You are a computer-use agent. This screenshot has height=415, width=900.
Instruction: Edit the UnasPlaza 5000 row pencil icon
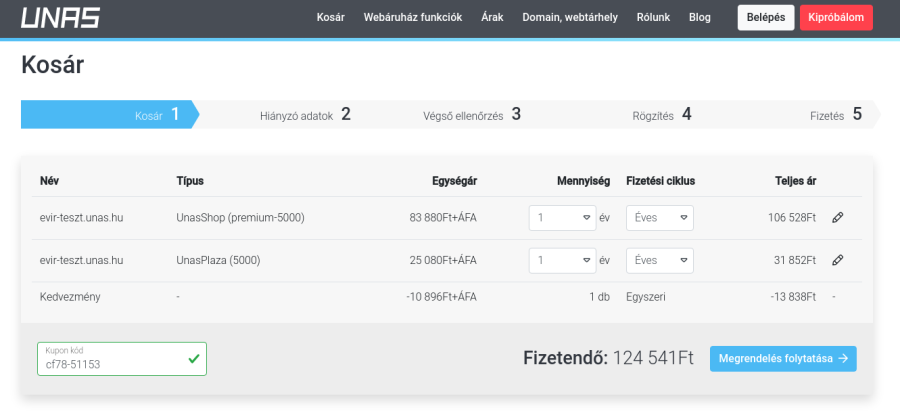click(838, 260)
